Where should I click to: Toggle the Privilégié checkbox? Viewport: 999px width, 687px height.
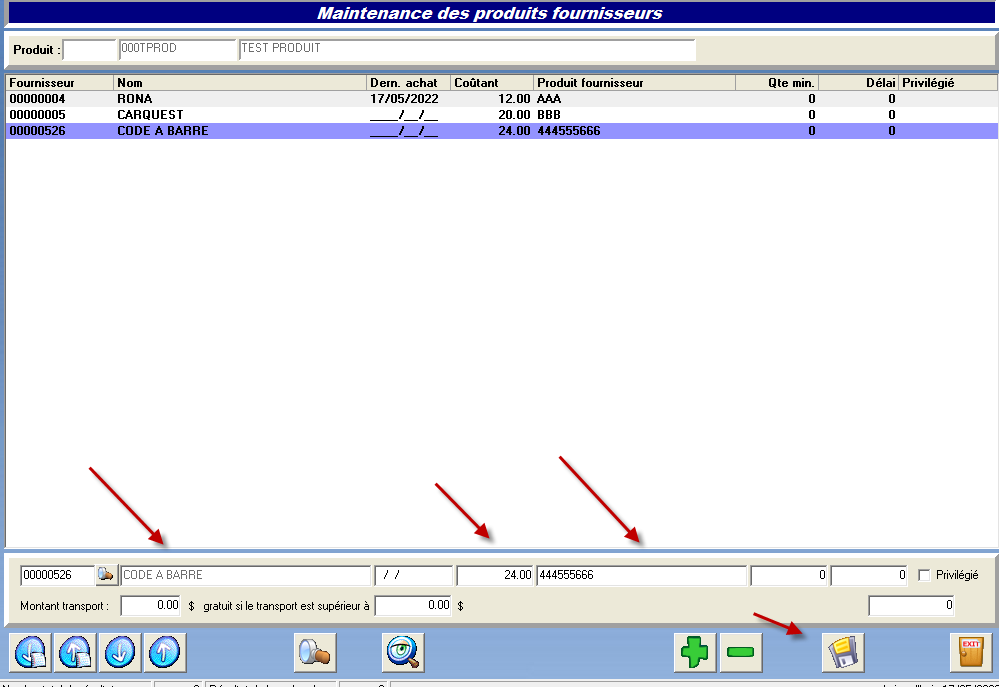pyautogui.click(x=924, y=575)
